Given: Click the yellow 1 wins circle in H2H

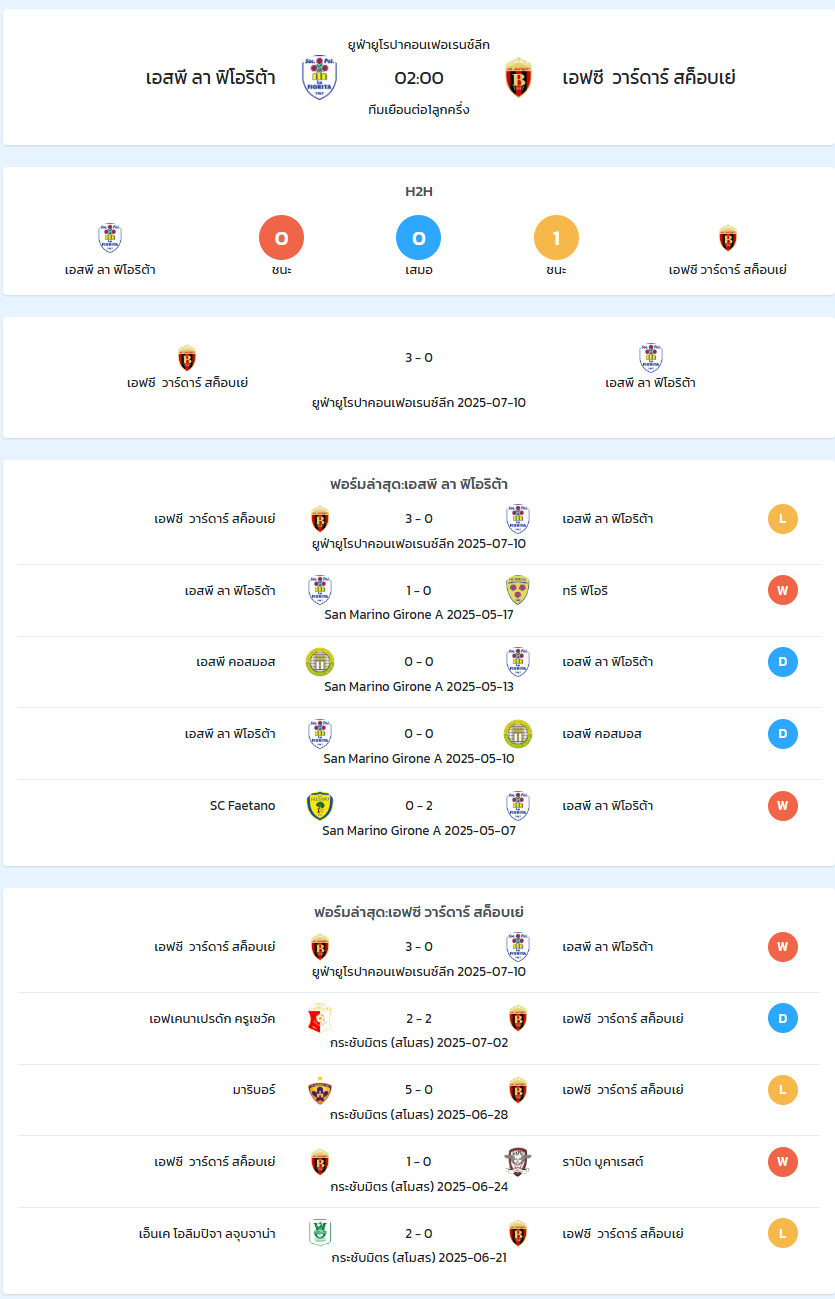Looking at the screenshot, I should tap(556, 238).
